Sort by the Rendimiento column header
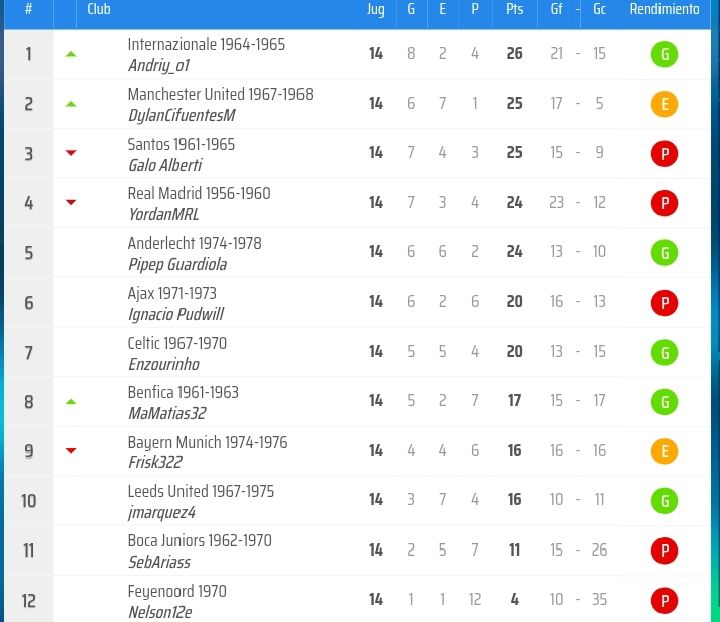The width and height of the screenshot is (720, 622). [x=664, y=9]
